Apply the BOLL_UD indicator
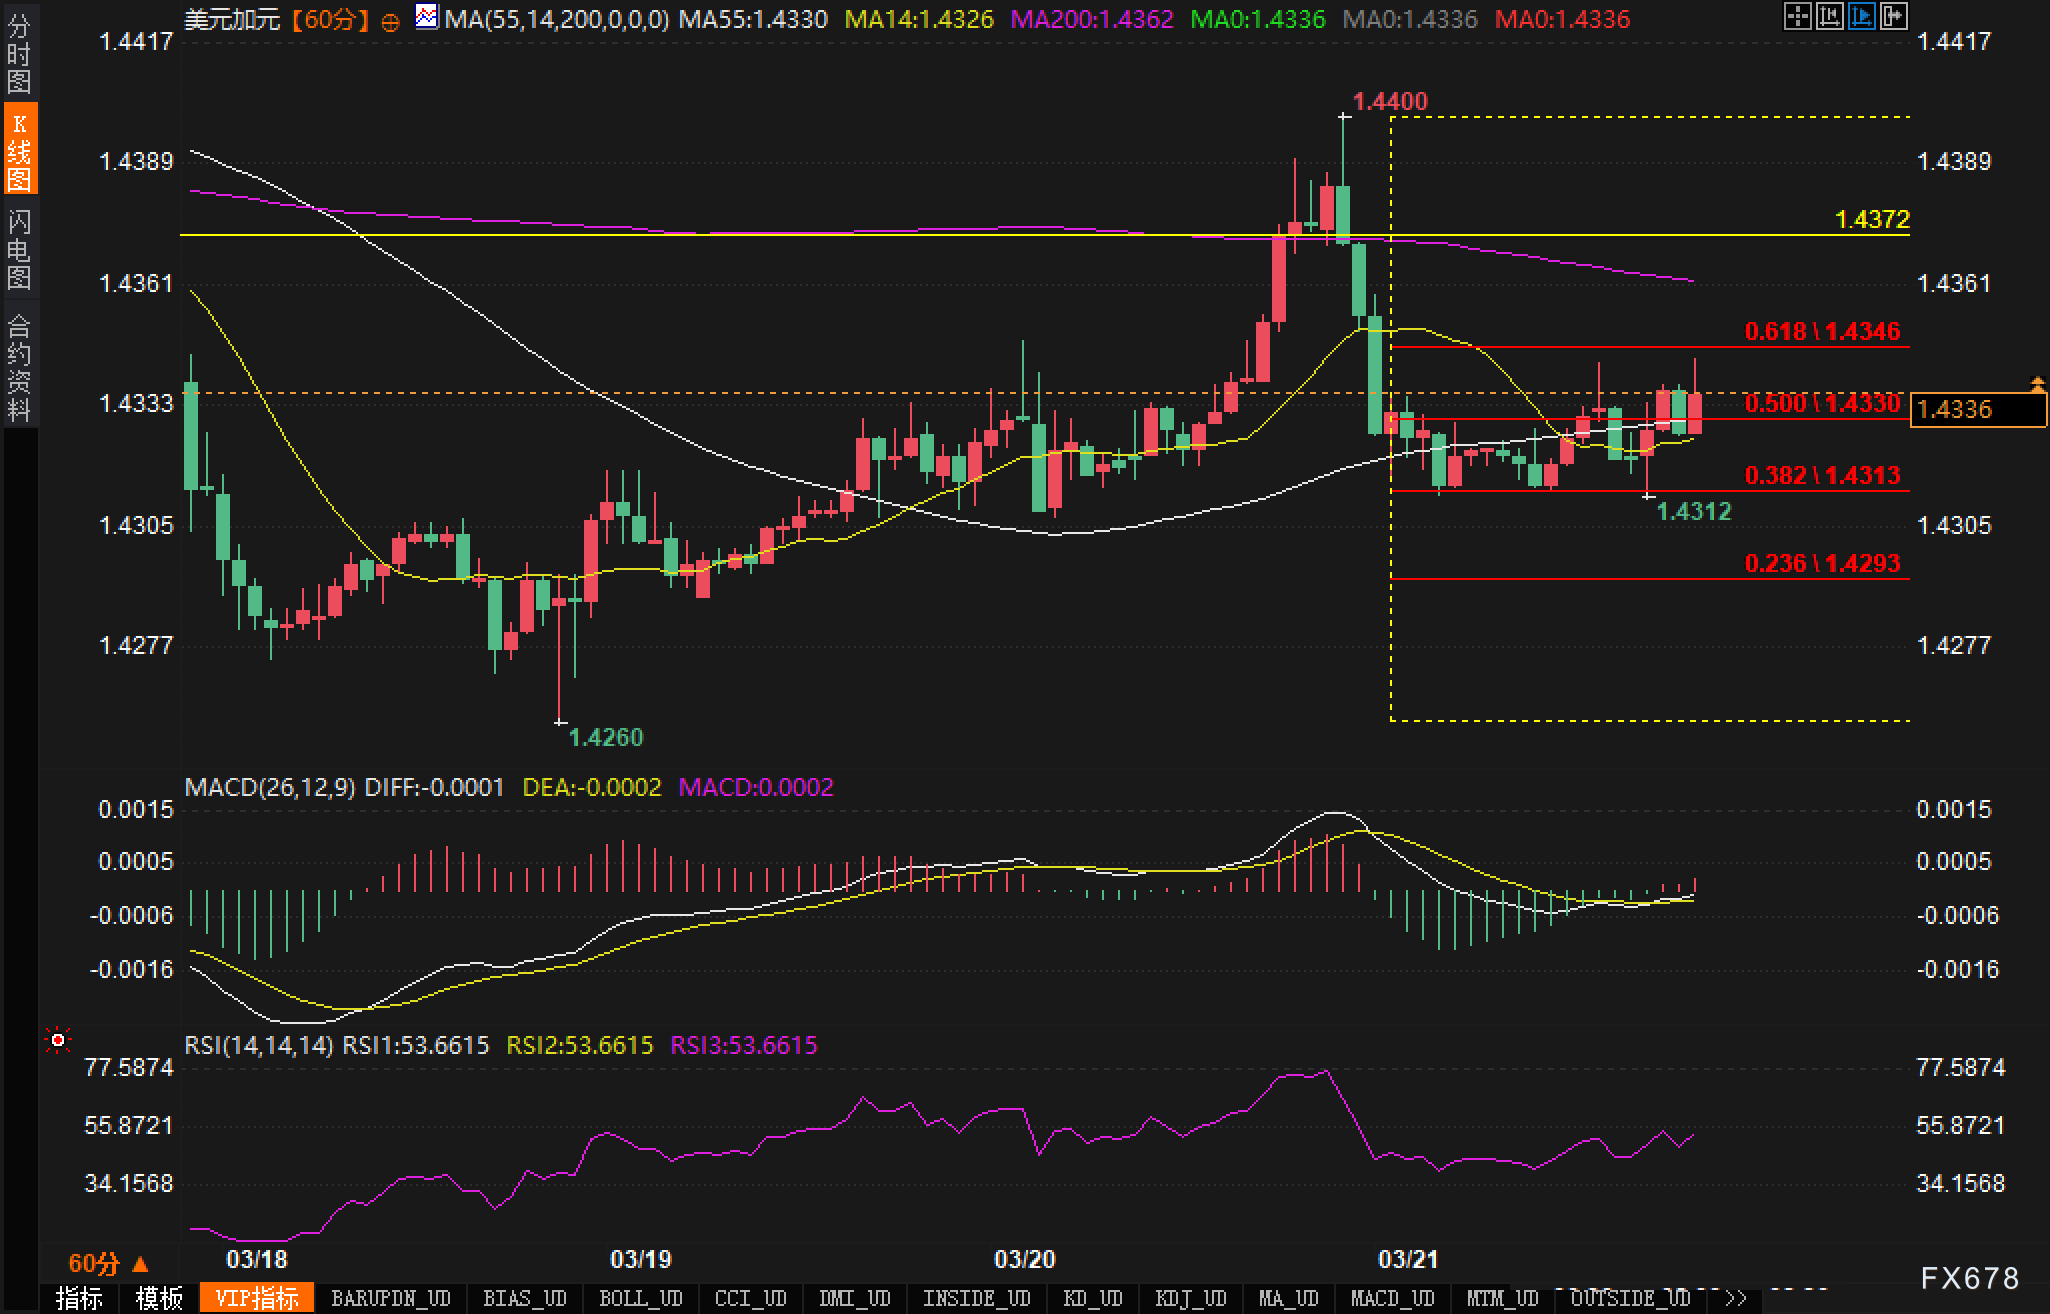This screenshot has height=1314, width=2050. pos(640,1298)
